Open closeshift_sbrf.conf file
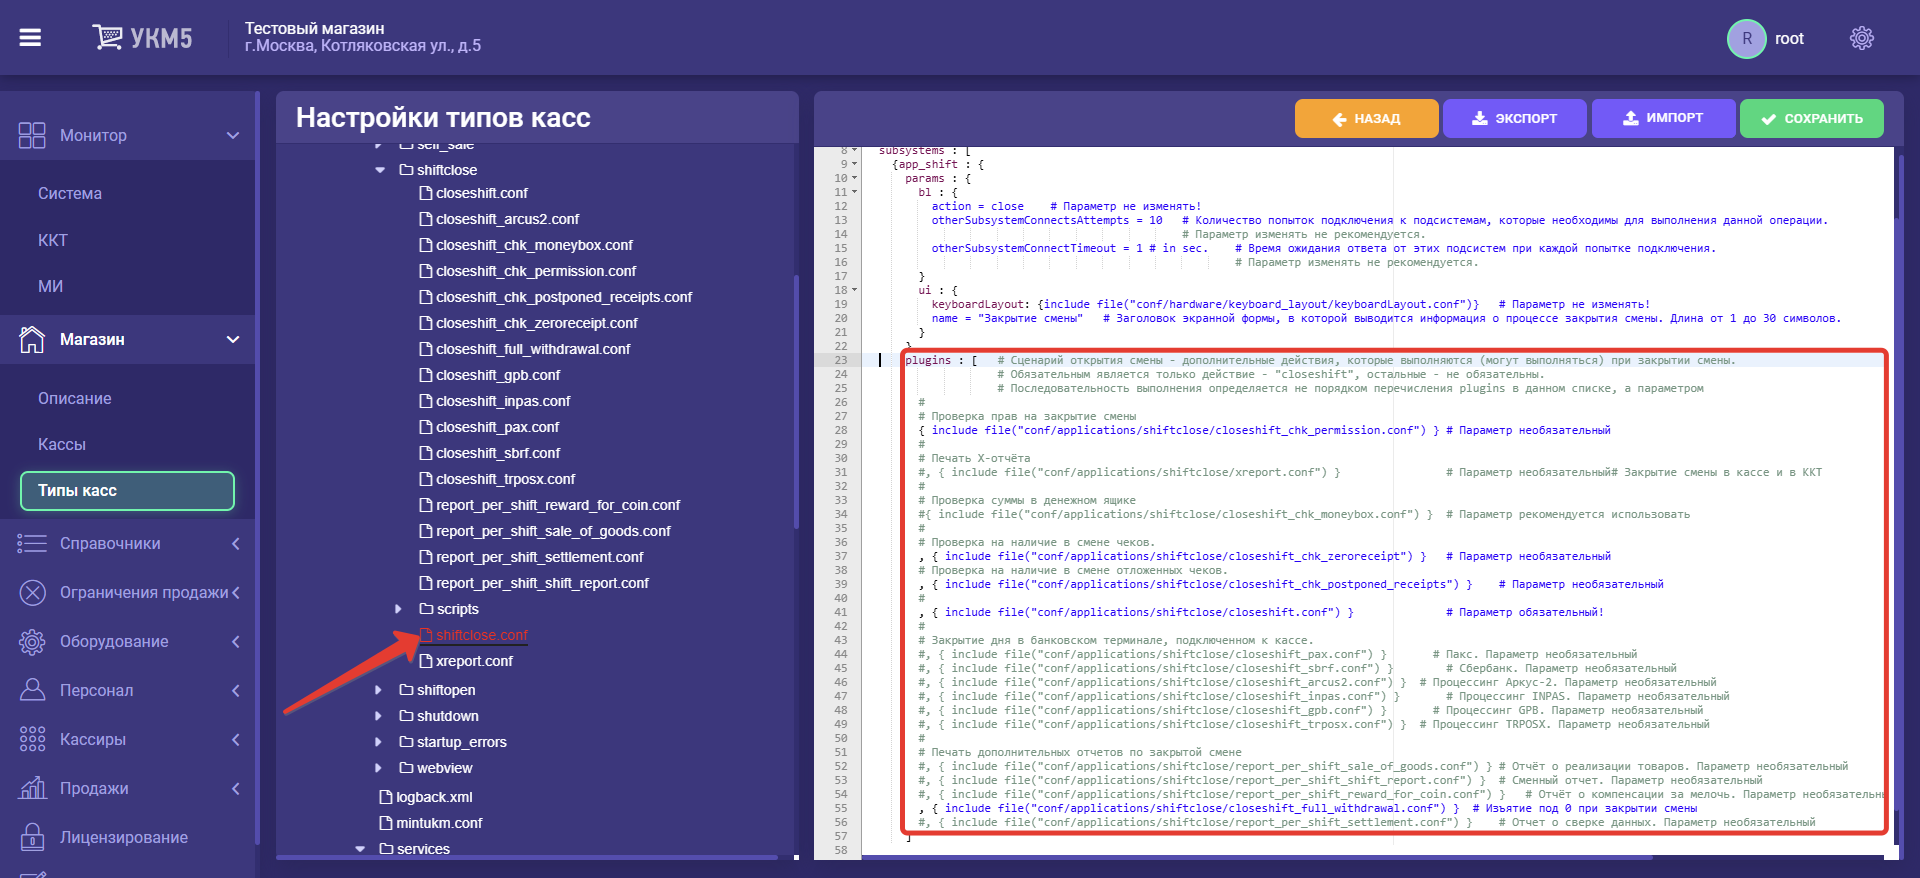The image size is (1920, 878). pos(498,453)
